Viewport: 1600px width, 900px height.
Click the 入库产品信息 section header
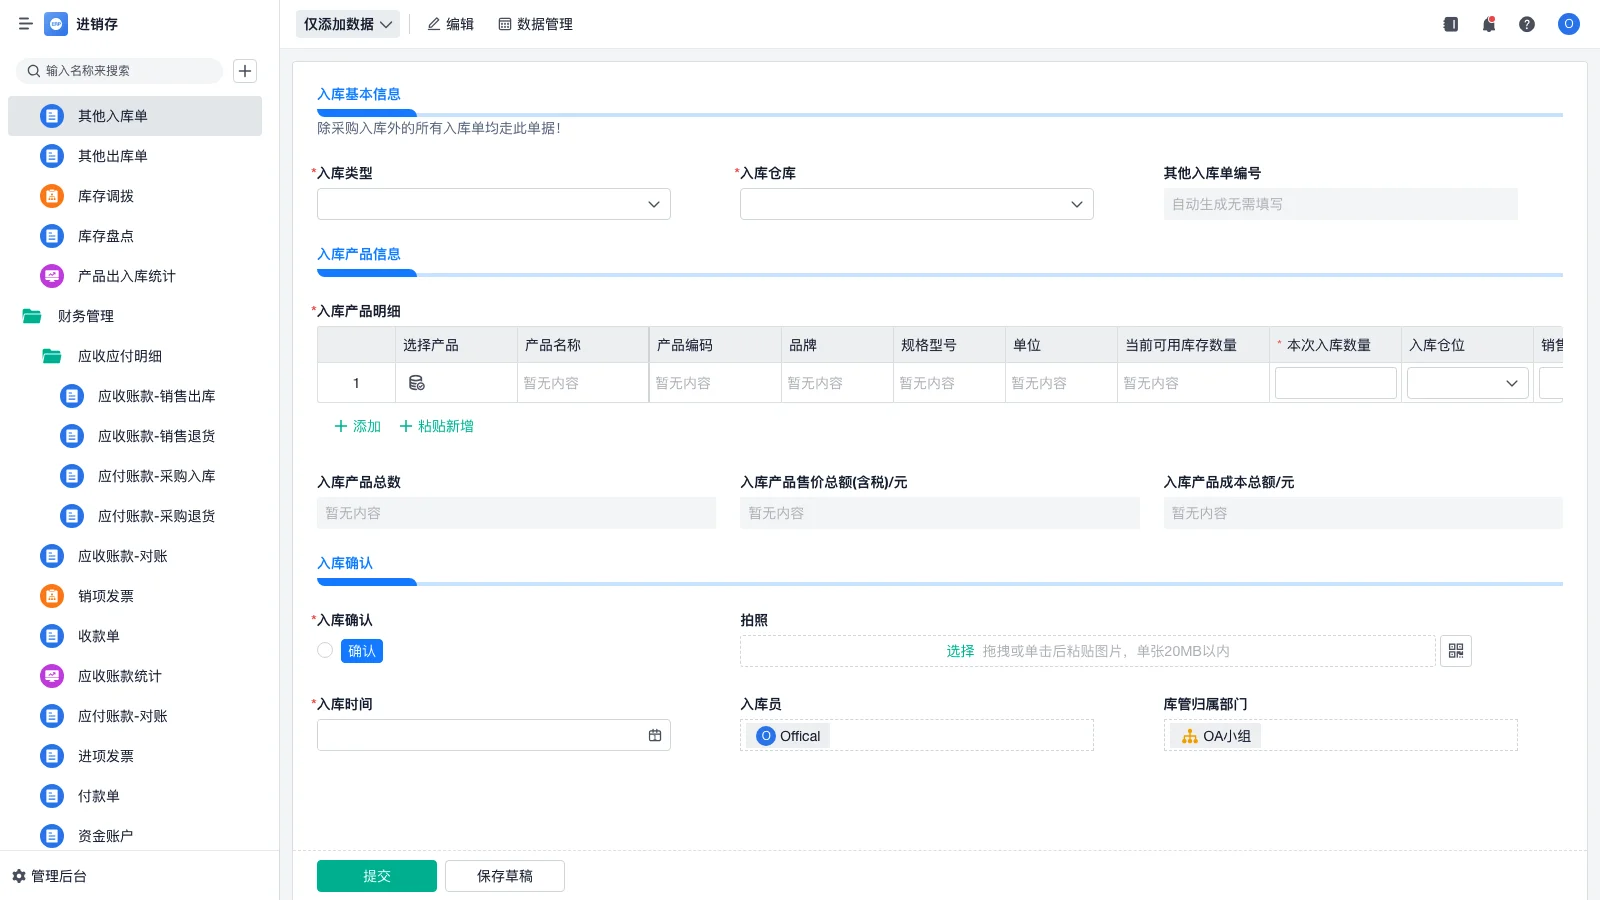point(359,254)
